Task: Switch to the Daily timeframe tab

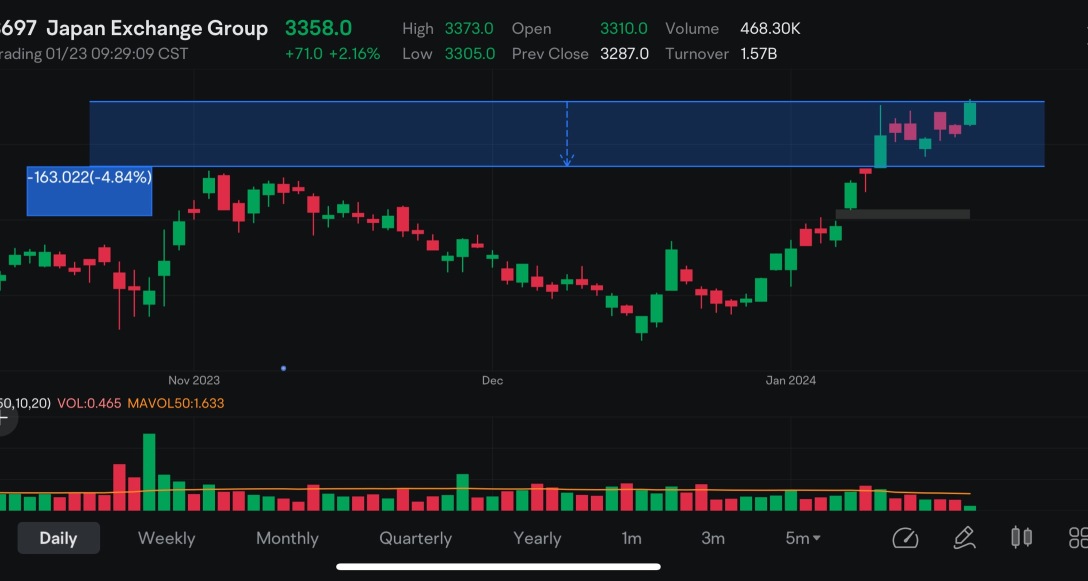Action: click(x=58, y=538)
